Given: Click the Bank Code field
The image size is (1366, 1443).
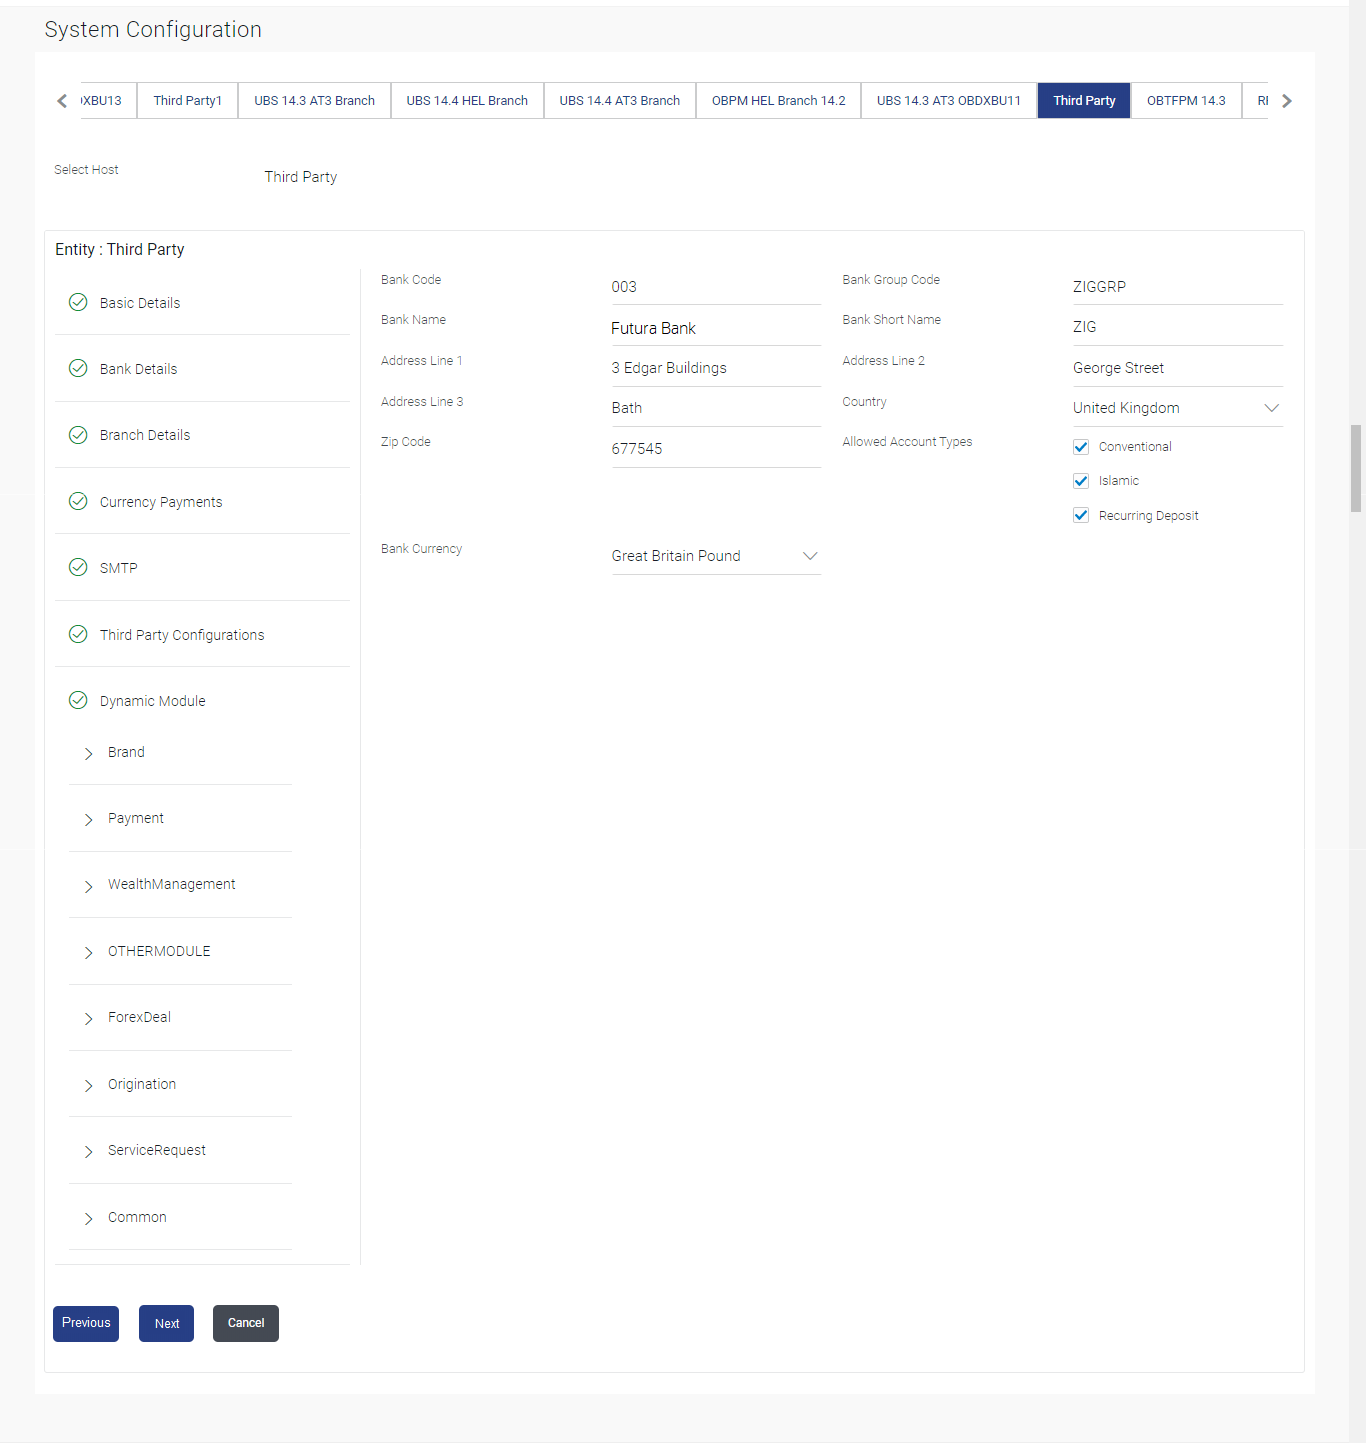Looking at the screenshot, I should [x=716, y=287].
